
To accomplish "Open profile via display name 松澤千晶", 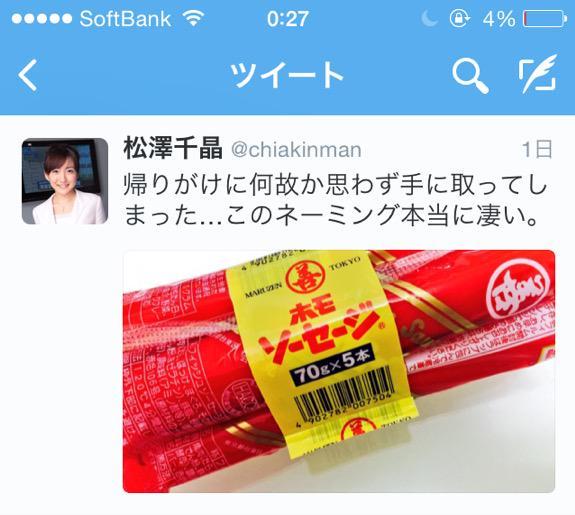I will 173,149.
